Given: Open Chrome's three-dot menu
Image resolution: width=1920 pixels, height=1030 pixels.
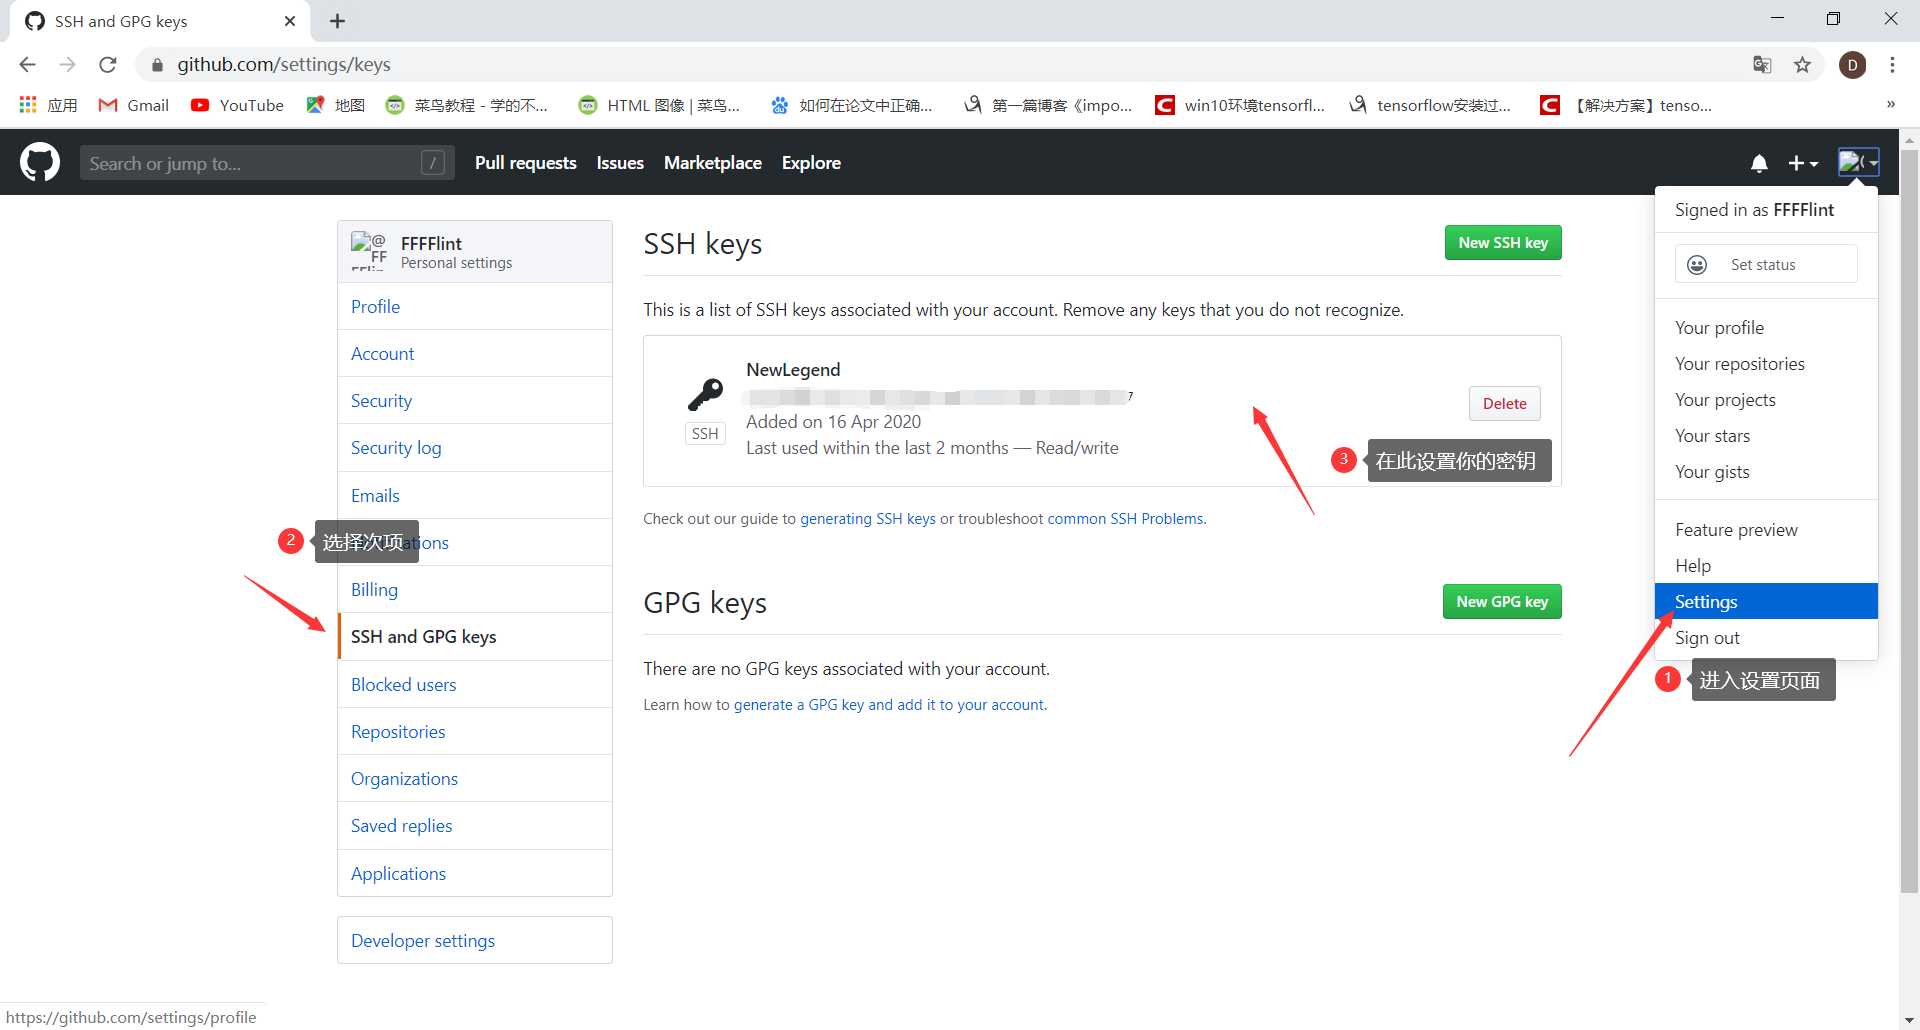Looking at the screenshot, I should pyautogui.click(x=1892, y=65).
